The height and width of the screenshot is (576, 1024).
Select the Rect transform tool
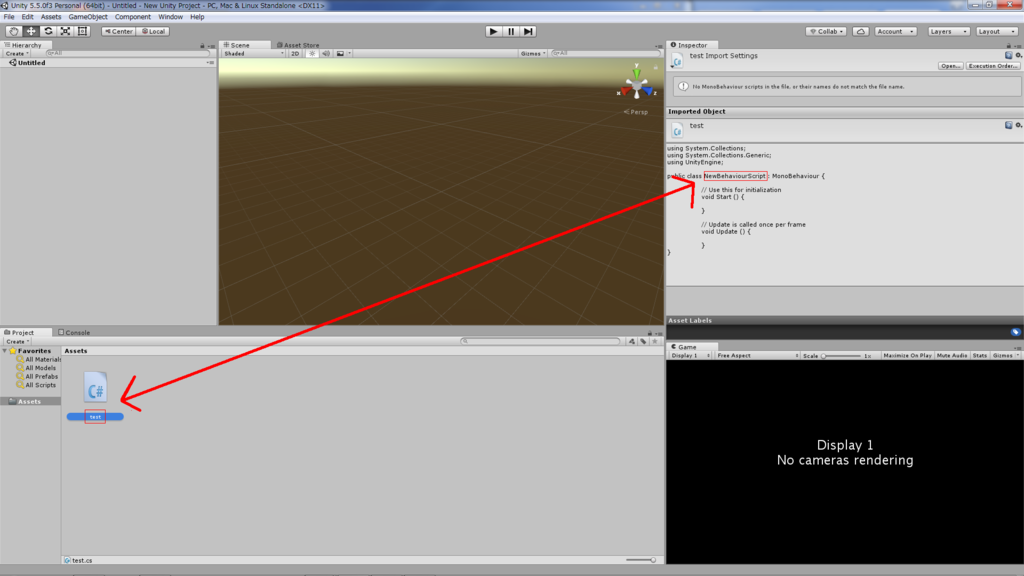pos(82,31)
